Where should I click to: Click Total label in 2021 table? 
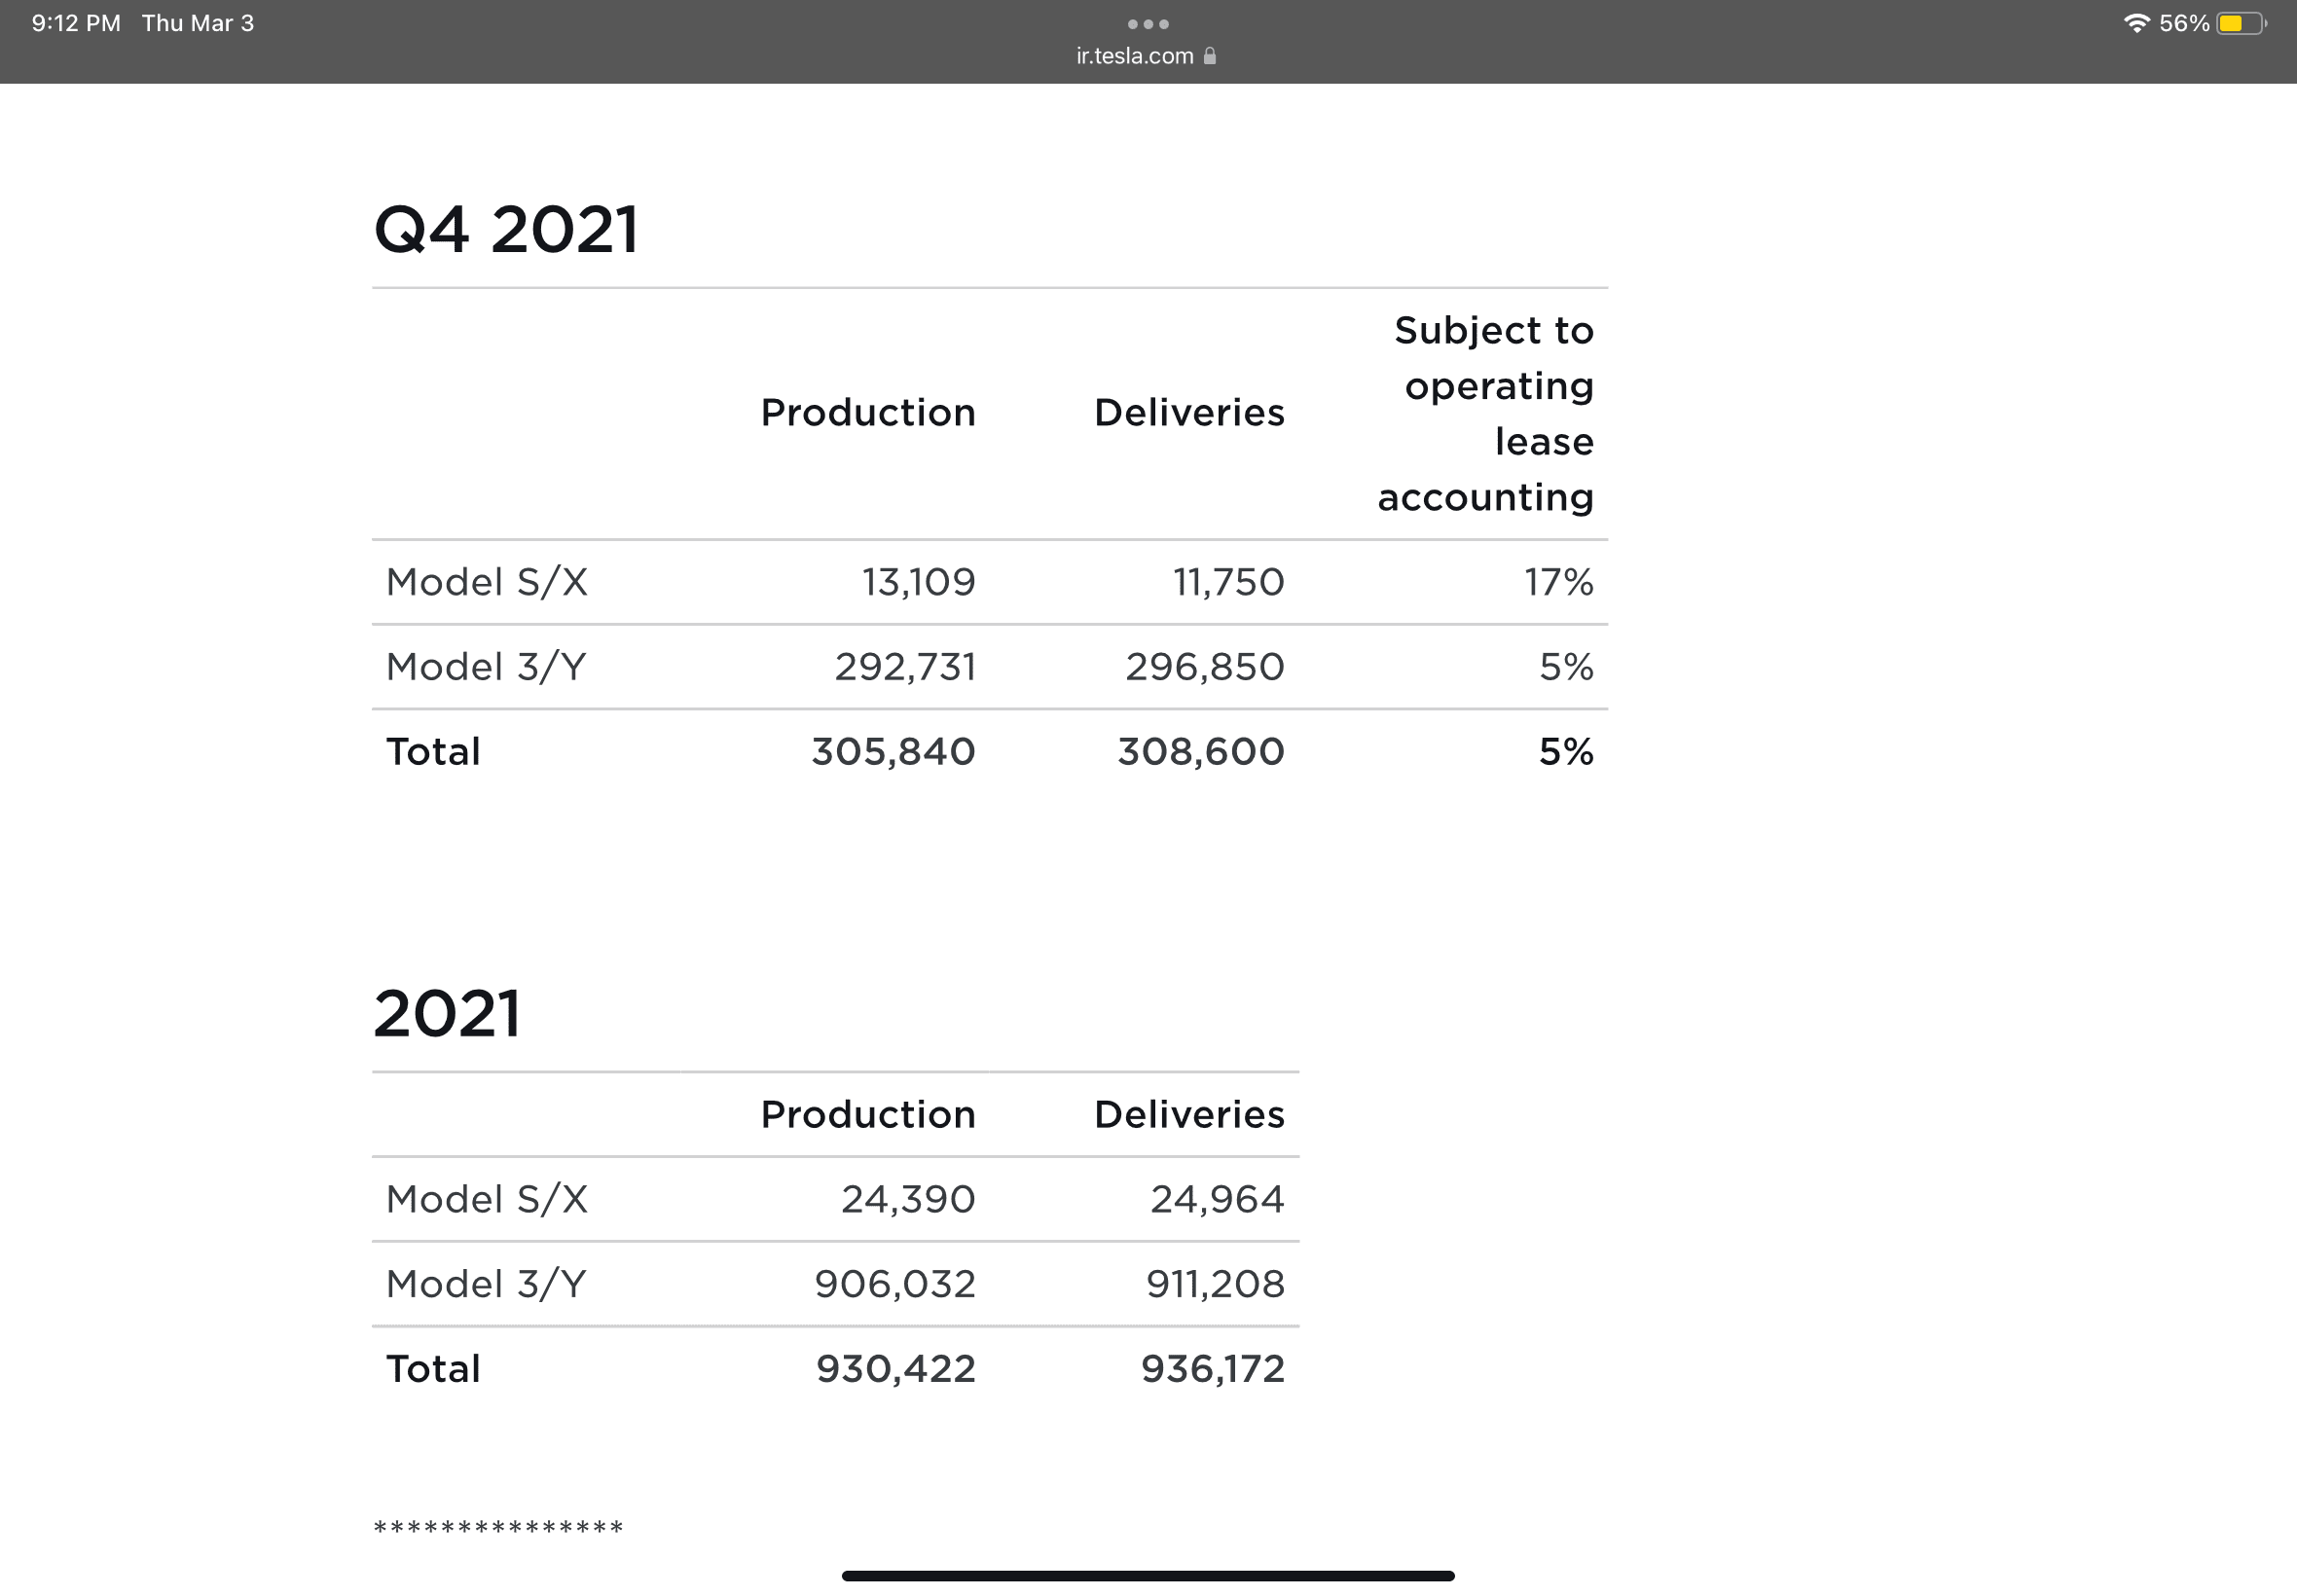pyautogui.click(x=433, y=1368)
